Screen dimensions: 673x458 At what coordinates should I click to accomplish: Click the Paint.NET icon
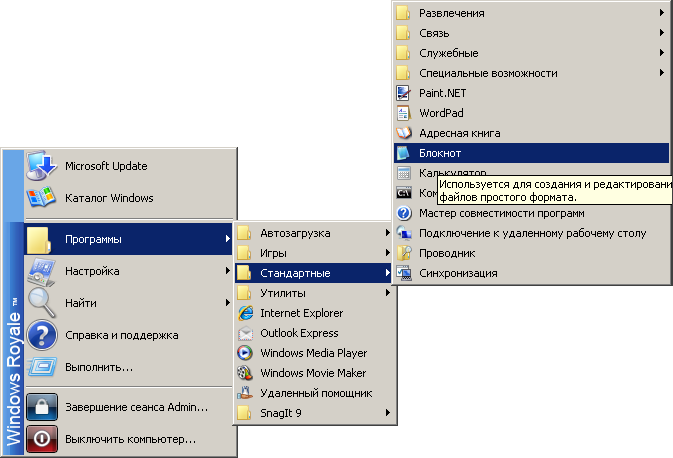pyautogui.click(x=404, y=93)
